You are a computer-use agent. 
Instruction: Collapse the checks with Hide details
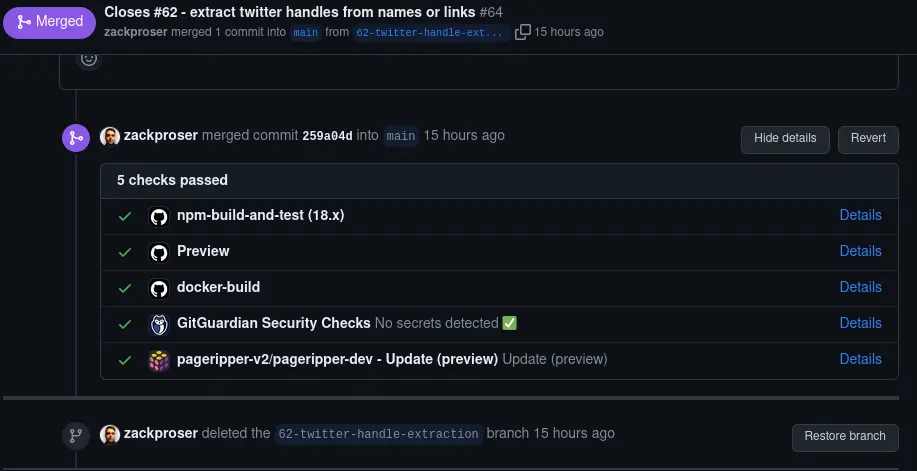point(785,138)
